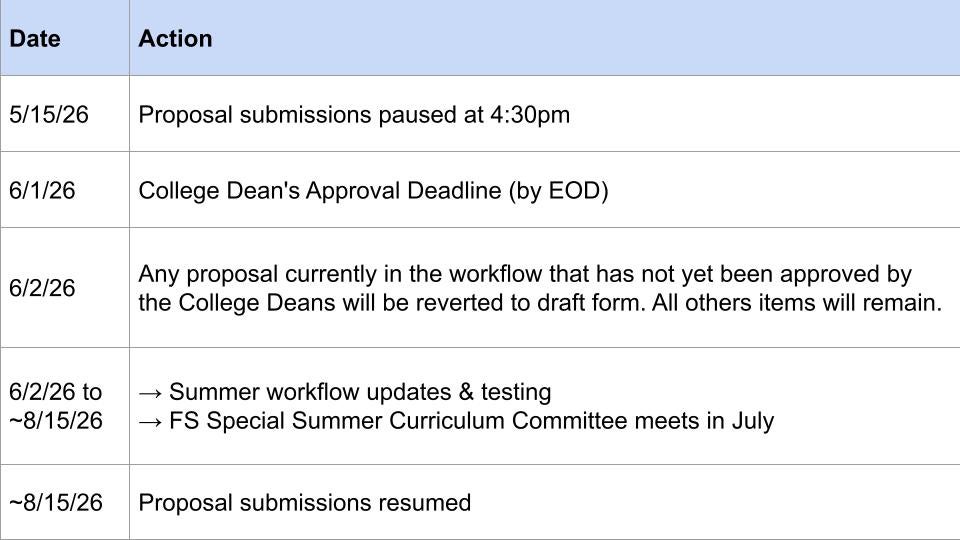Click the word 'July' in the committee line
This screenshot has height=540, width=960.
751,420
